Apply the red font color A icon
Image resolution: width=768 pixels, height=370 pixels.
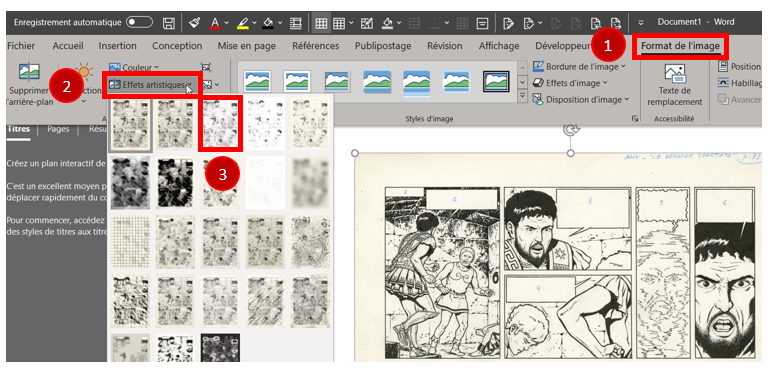(215, 23)
